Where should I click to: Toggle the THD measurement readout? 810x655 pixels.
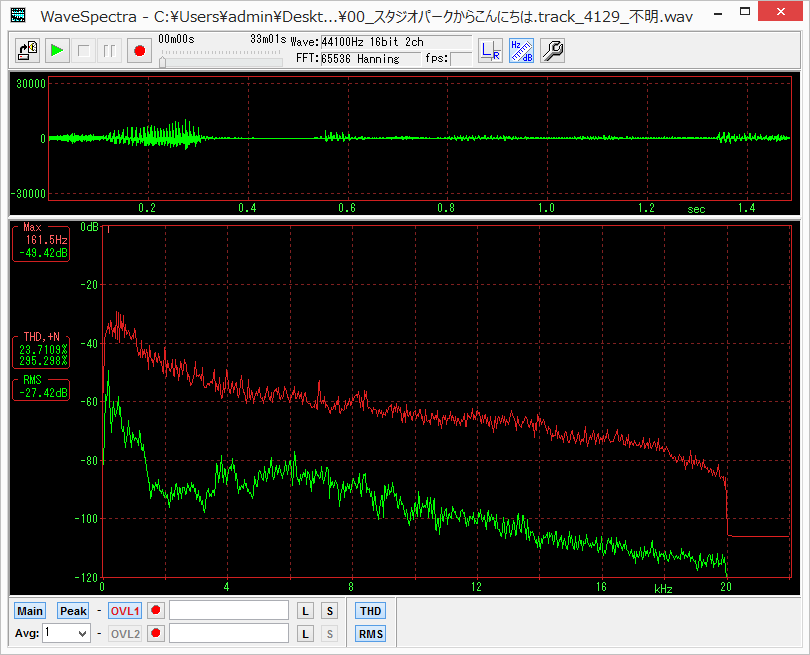pyautogui.click(x=371, y=611)
